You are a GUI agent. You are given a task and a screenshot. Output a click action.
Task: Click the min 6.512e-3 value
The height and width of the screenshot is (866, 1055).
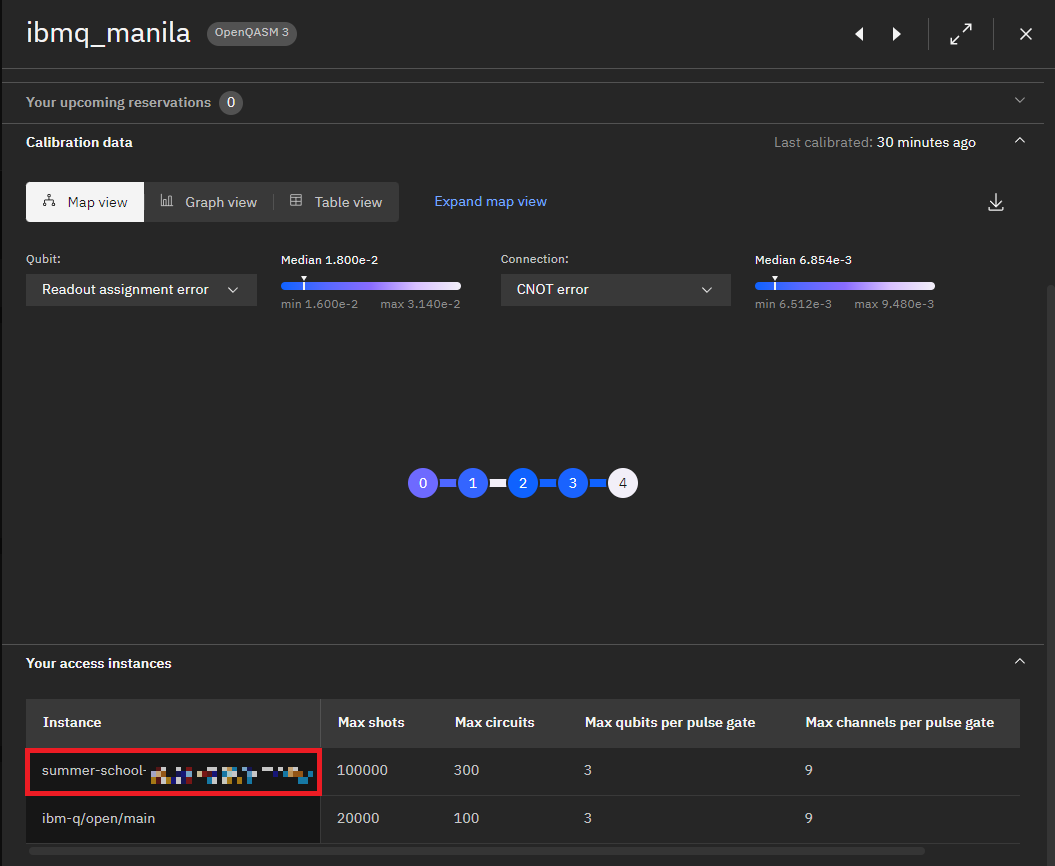[x=793, y=304]
